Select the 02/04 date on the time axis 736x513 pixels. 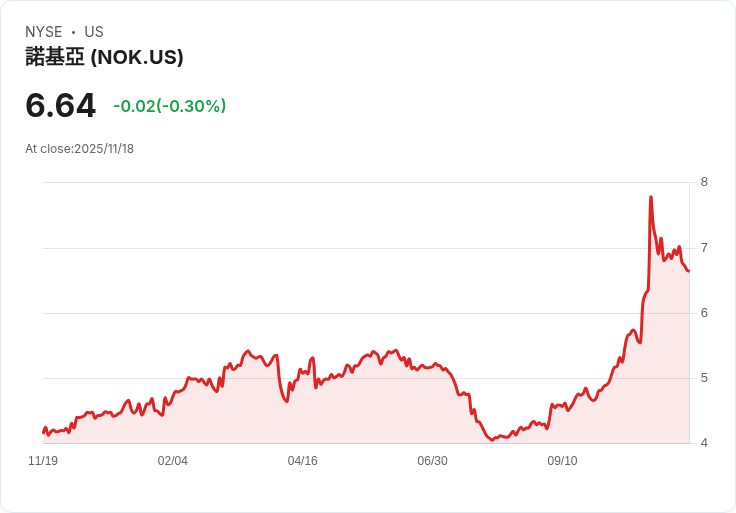click(x=173, y=461)
